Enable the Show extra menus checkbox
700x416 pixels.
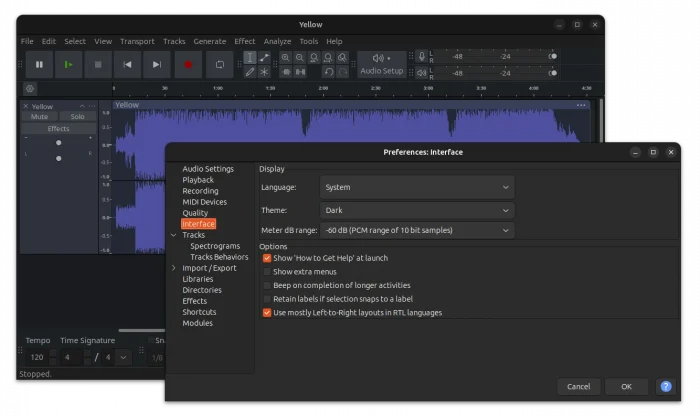point(267,272)
